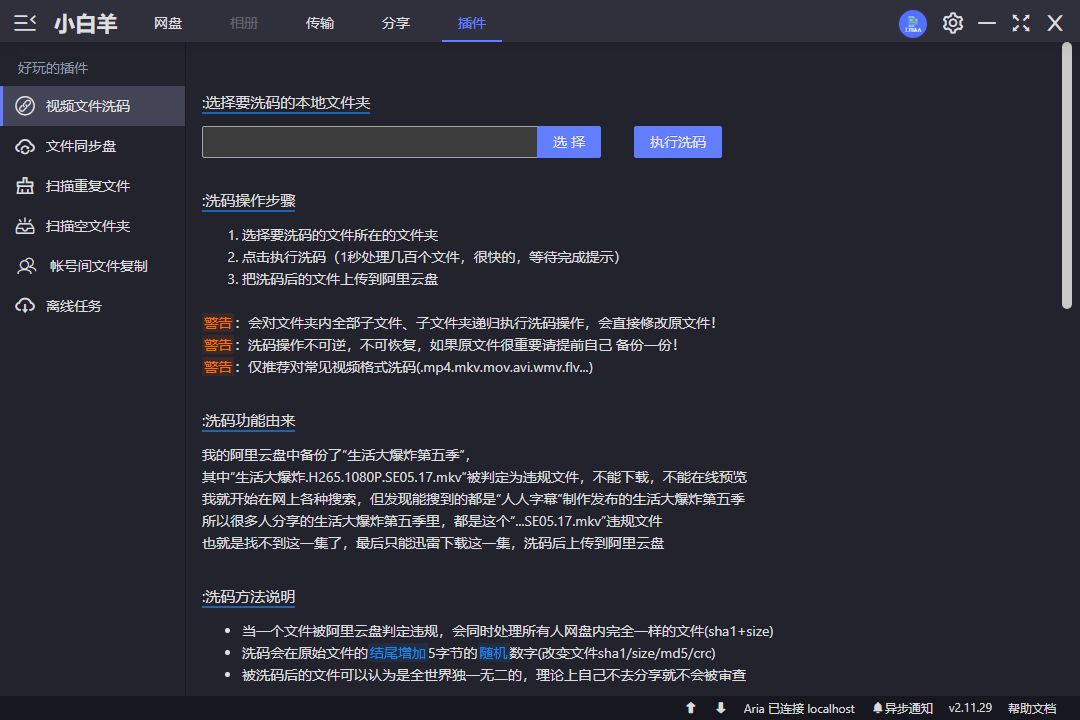Click the download arrow in status bar
Viewport: 1080px width, 720px height.
[x=720, y=708]
